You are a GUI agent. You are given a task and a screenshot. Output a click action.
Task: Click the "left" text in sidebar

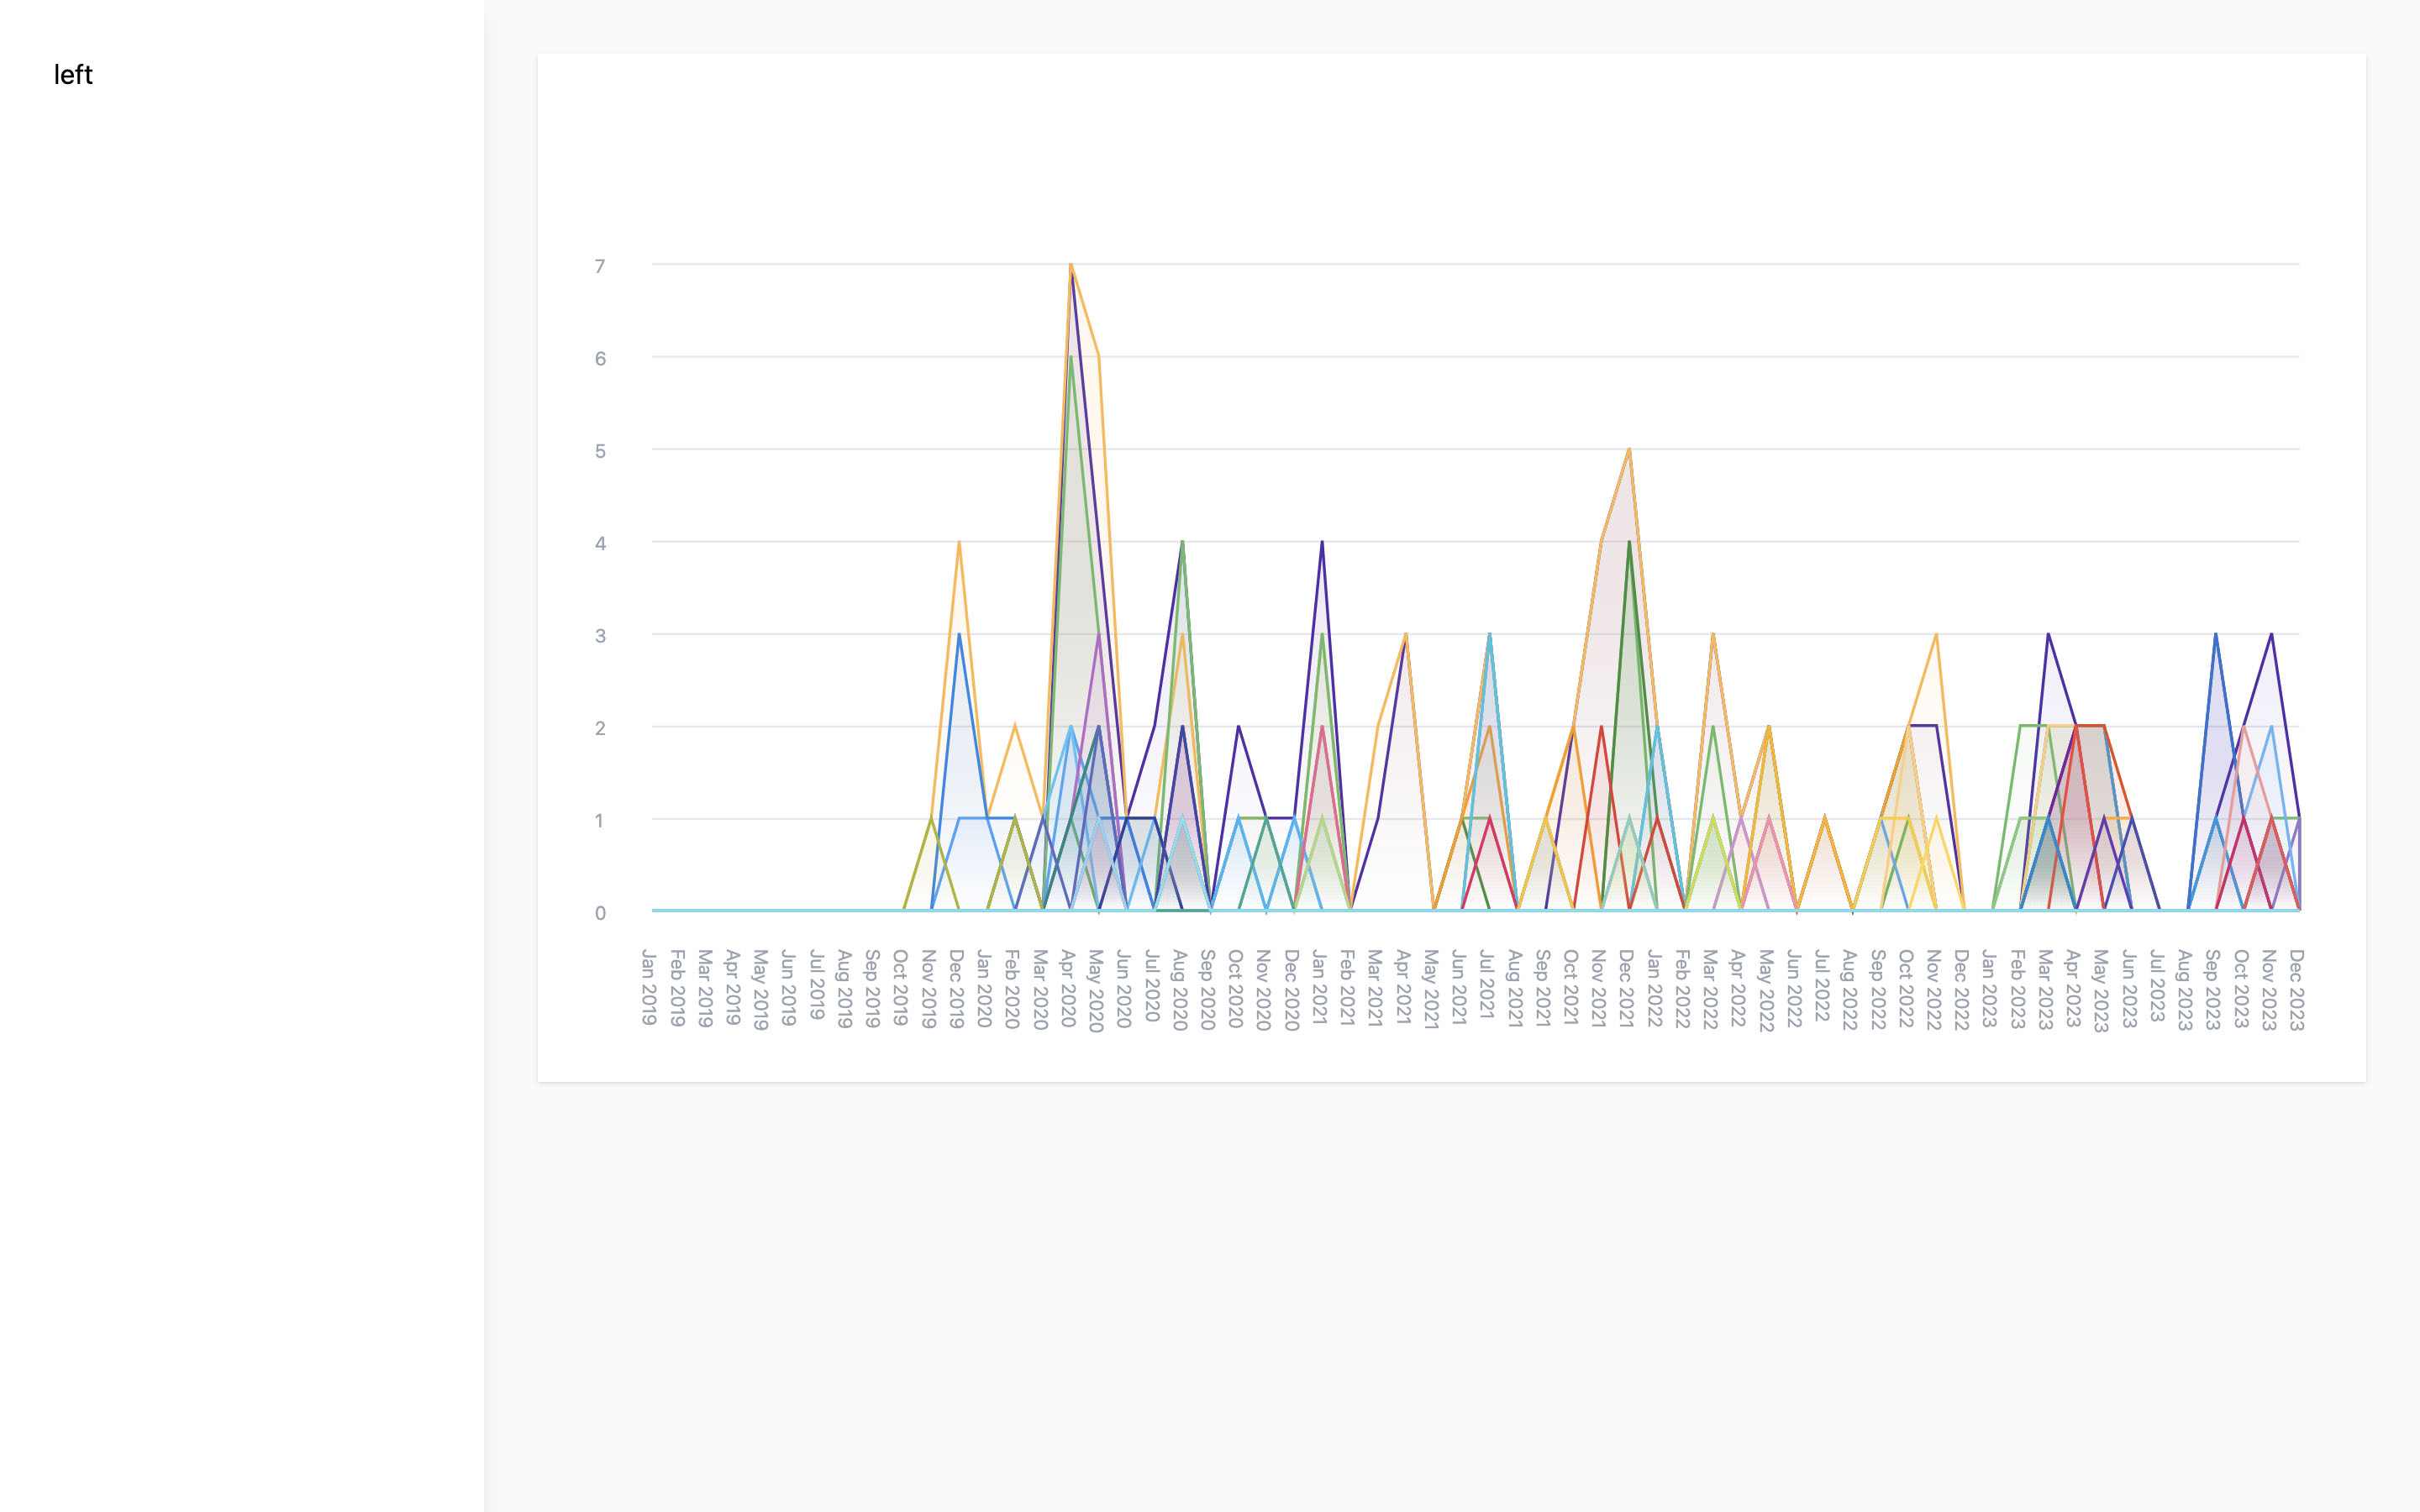[73, 75]
